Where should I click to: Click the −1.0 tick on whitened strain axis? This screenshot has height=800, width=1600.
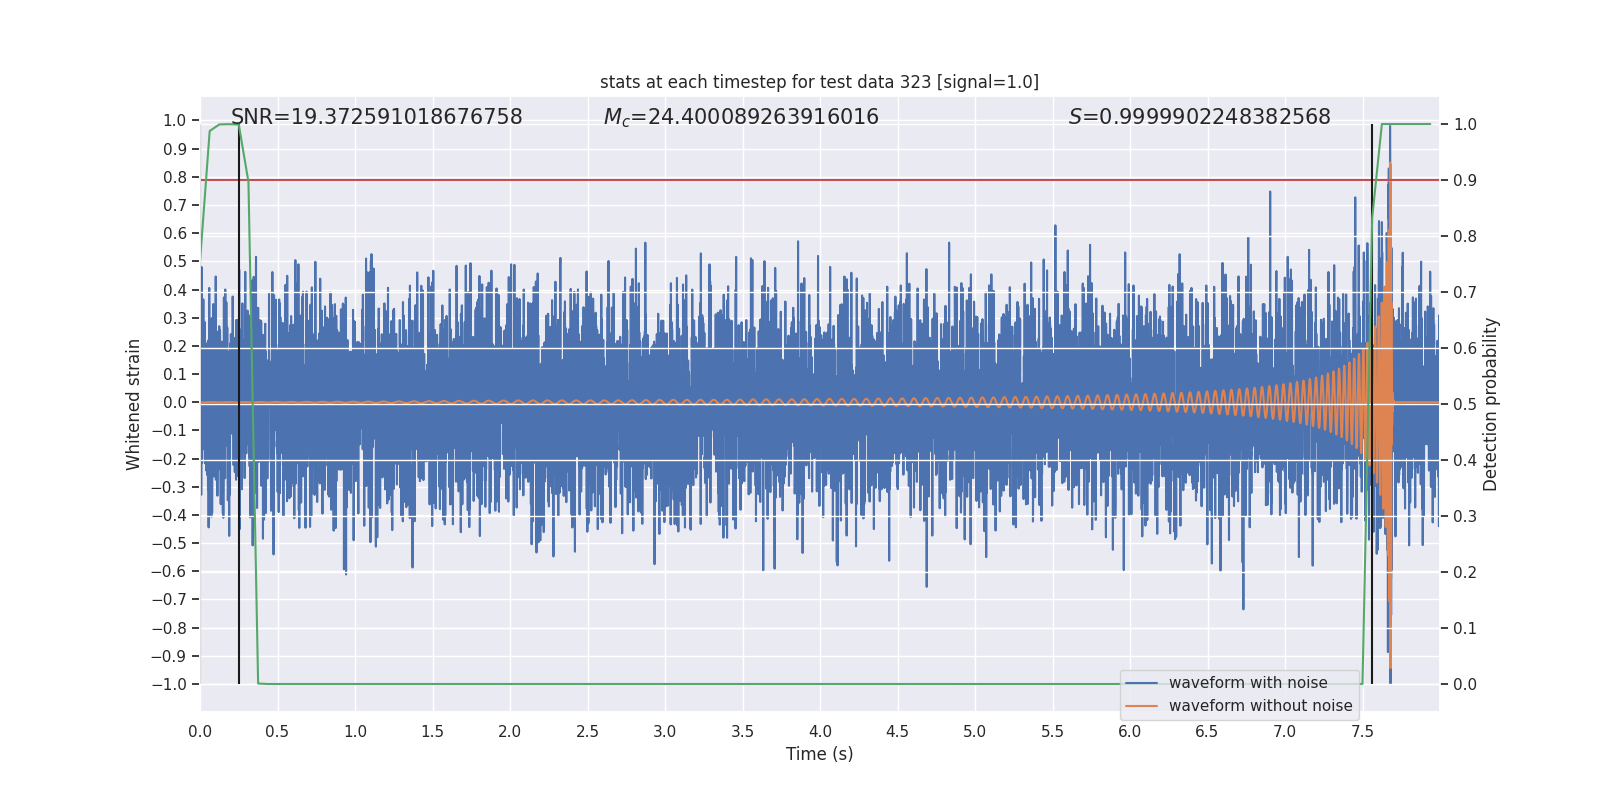(x=169, y=685)
